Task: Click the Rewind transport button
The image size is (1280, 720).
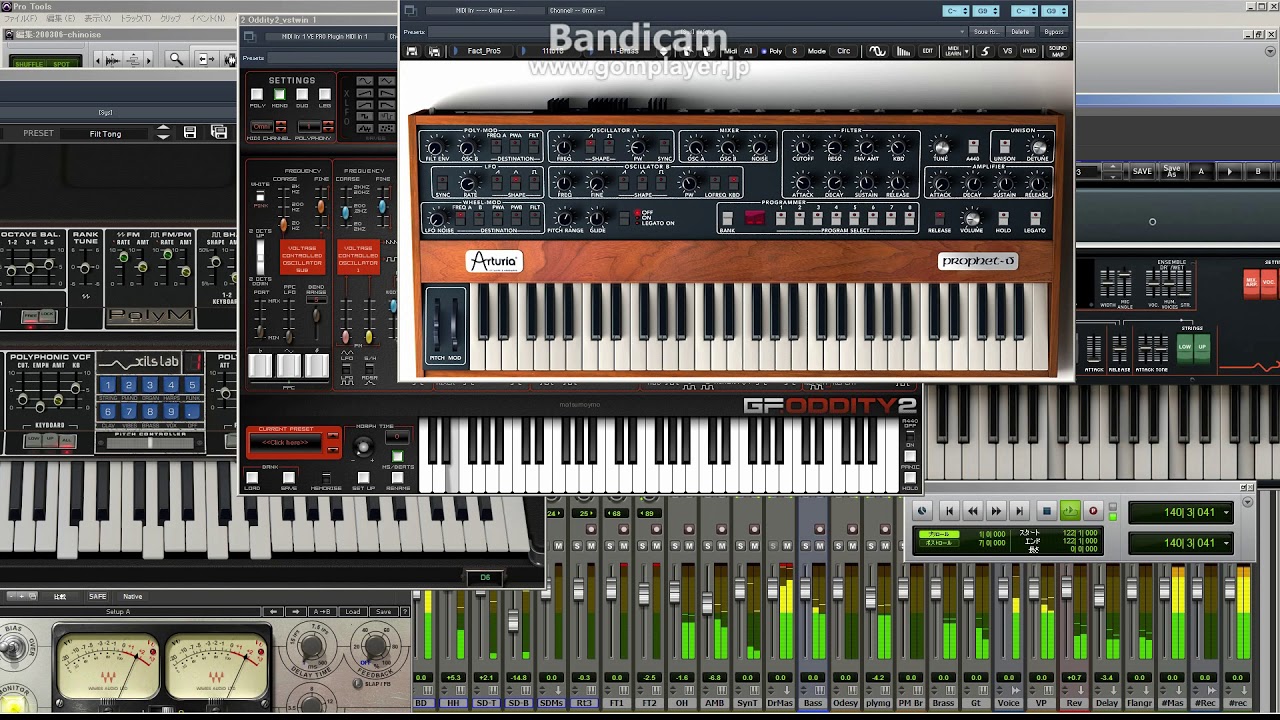Action: pos(972,511)
